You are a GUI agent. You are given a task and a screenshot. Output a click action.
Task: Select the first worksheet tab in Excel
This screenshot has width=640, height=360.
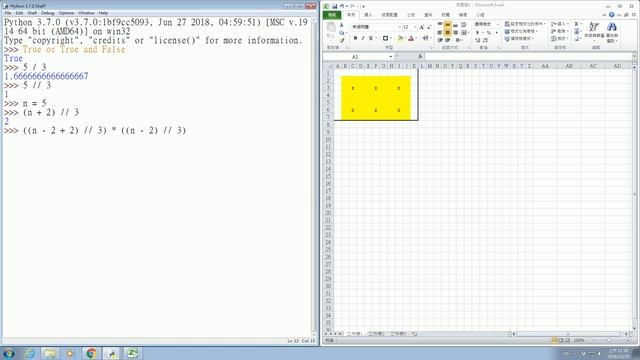click(x=354, y=334)
